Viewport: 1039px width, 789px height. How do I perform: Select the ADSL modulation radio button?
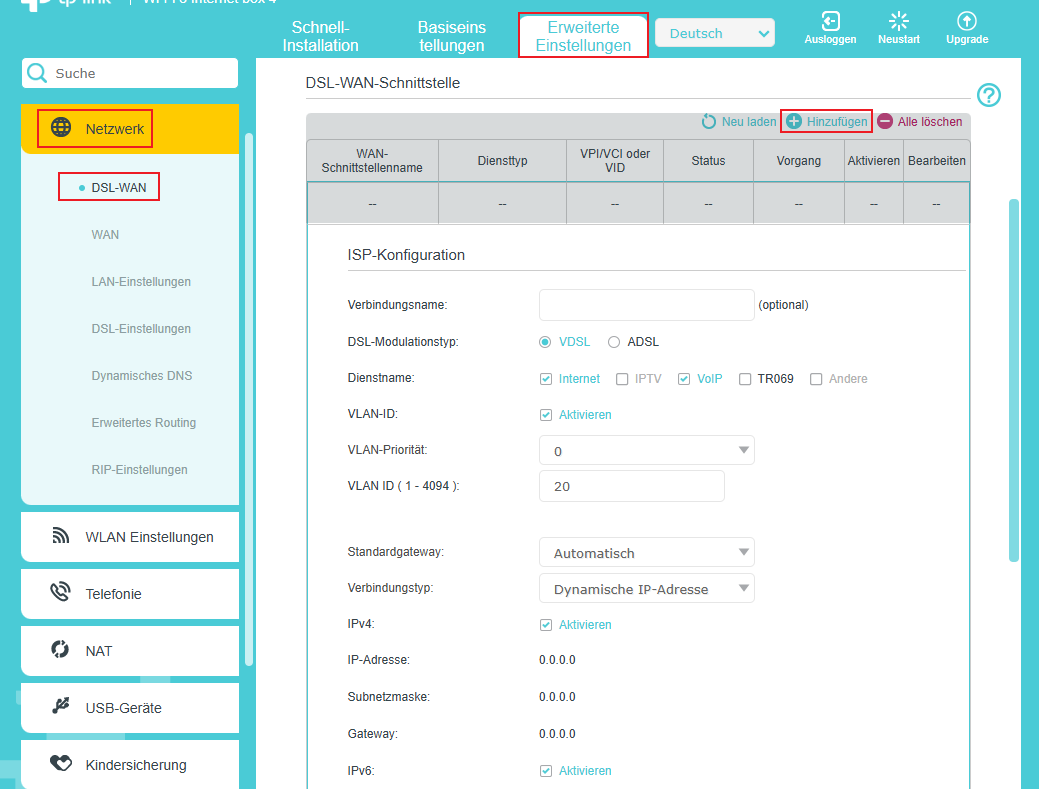coord(614,342)
